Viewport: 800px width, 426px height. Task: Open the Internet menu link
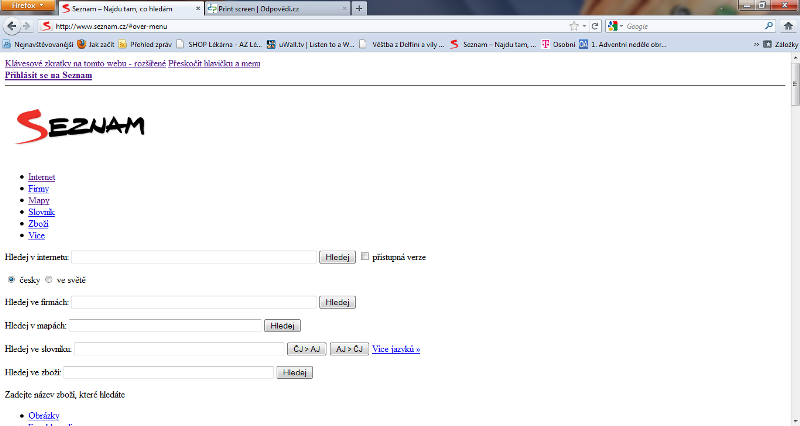tap(42, 177)
